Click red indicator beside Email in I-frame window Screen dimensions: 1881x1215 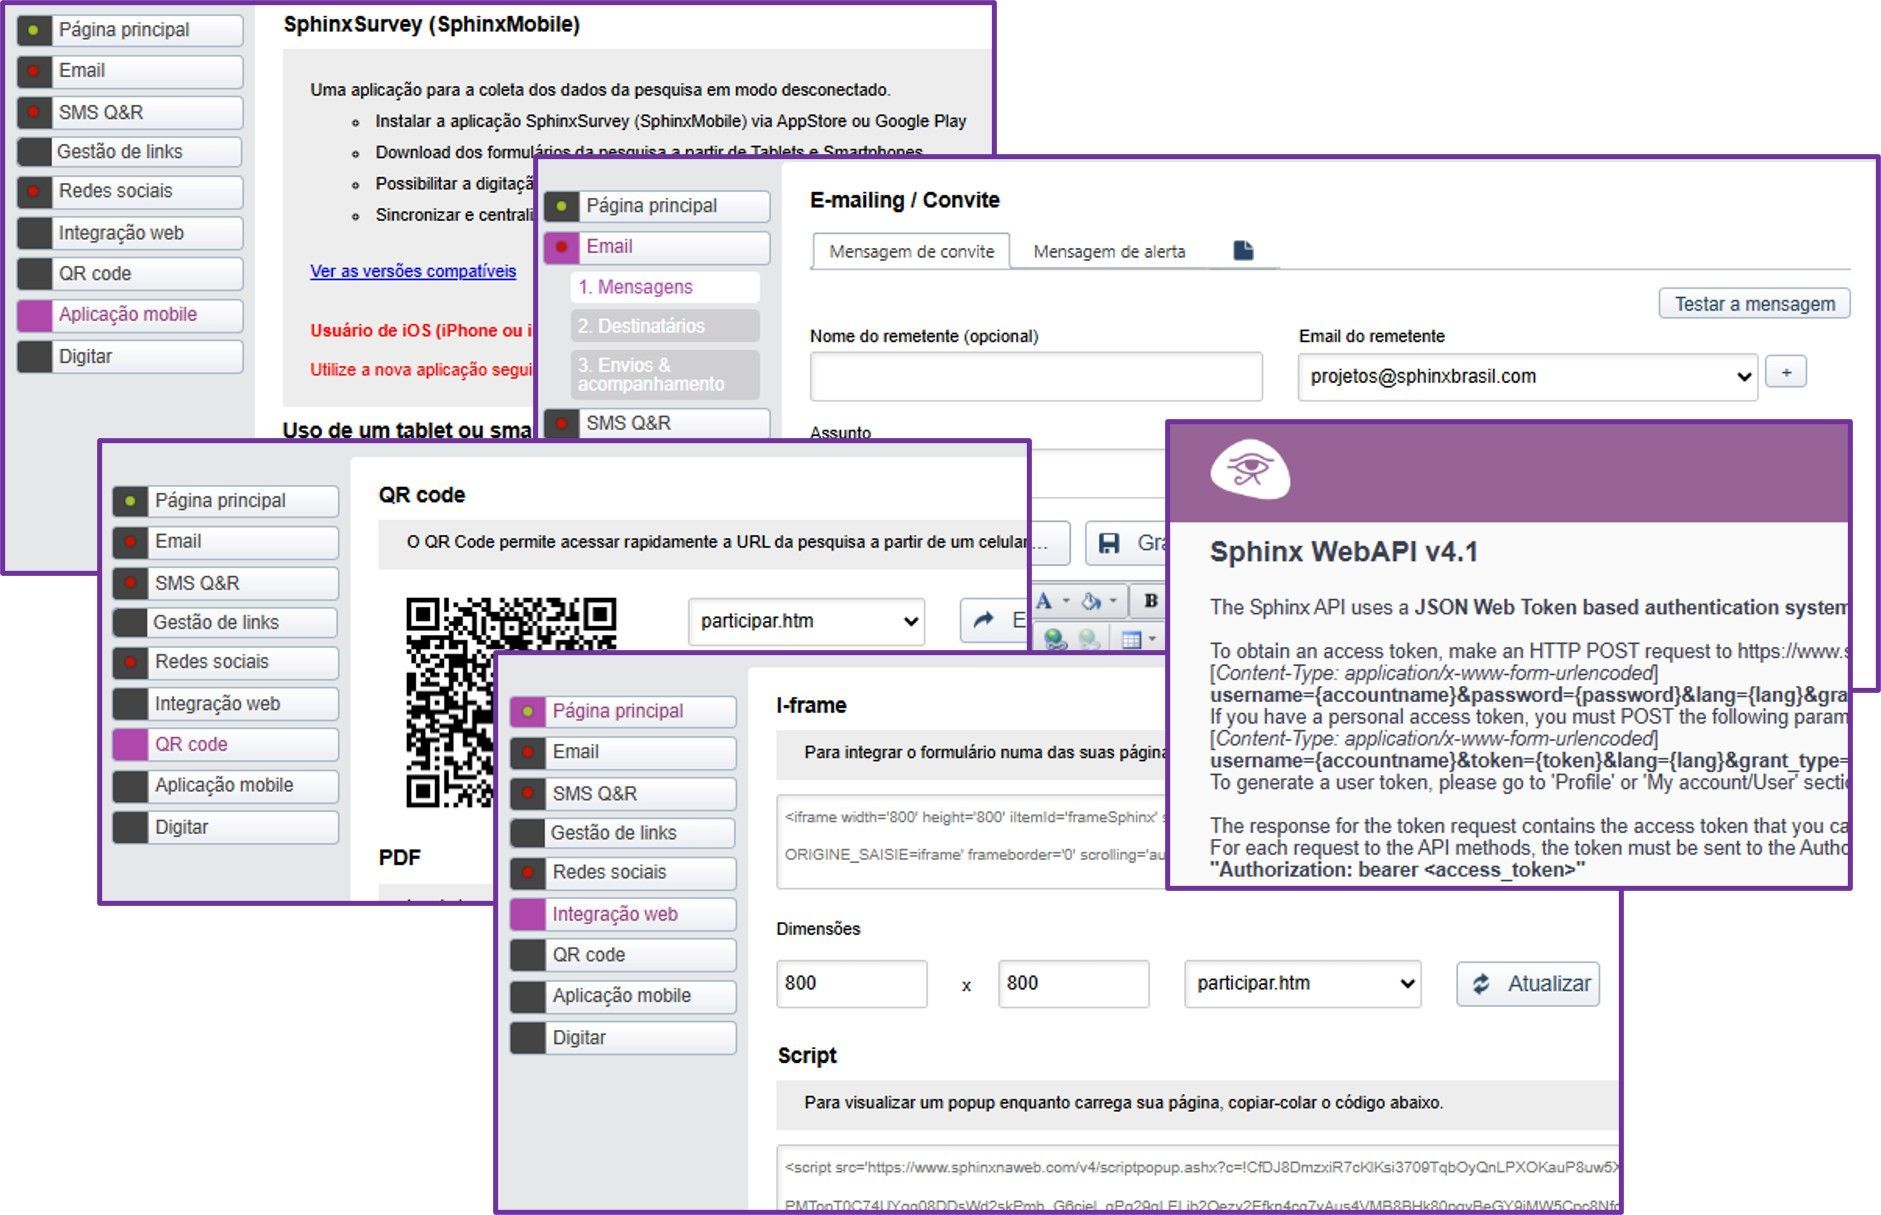[x=528, y=752]
